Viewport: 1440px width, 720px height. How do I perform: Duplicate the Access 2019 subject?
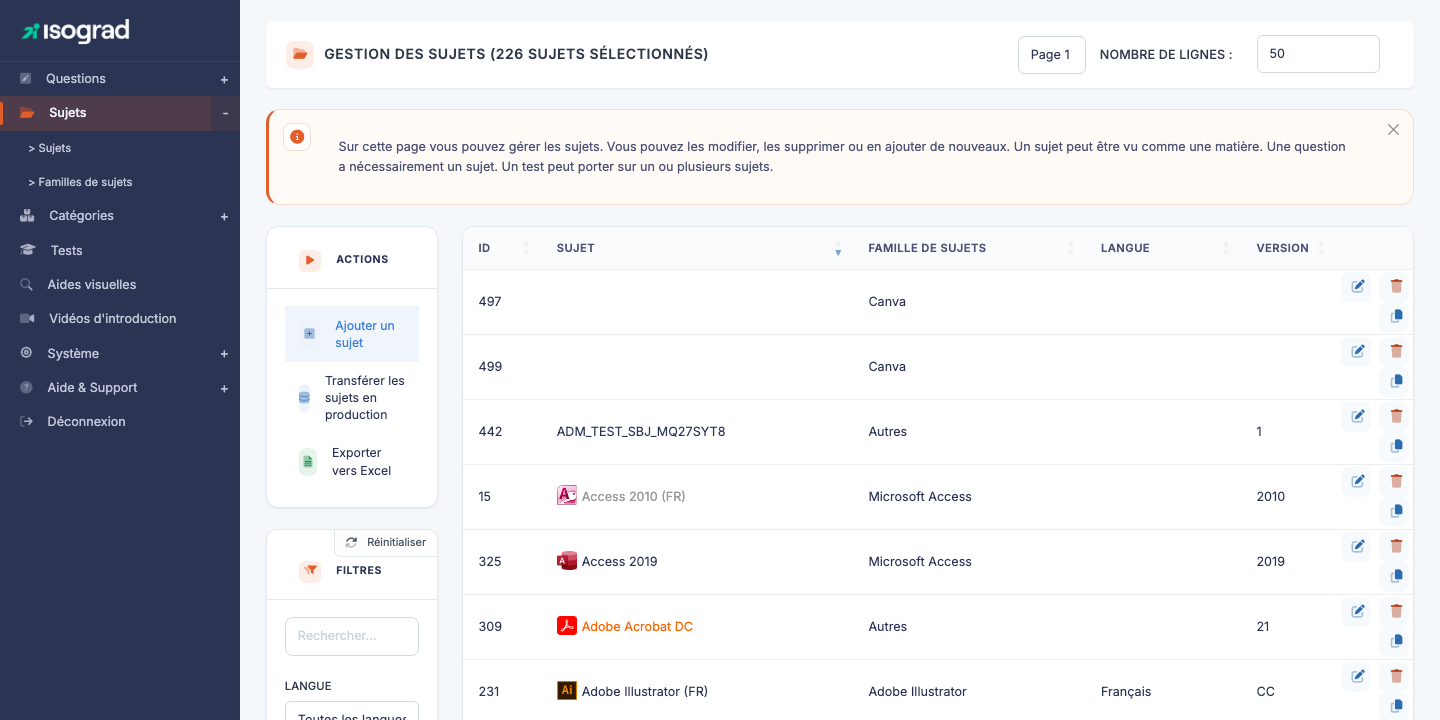1396,576
